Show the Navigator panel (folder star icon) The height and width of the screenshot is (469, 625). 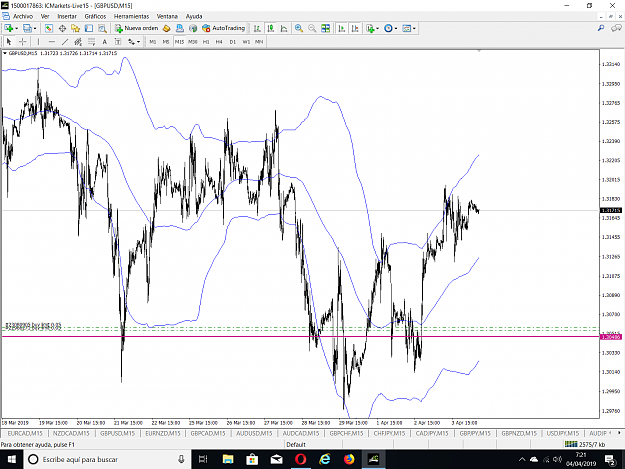(75, 28)
